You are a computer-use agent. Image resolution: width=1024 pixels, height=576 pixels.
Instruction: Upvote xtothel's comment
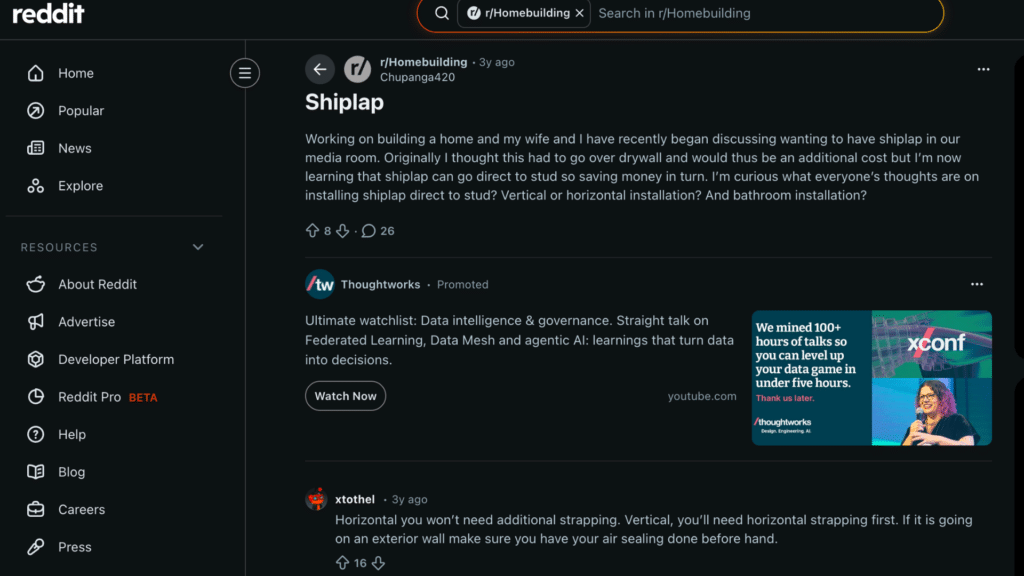tap(342, 563)
